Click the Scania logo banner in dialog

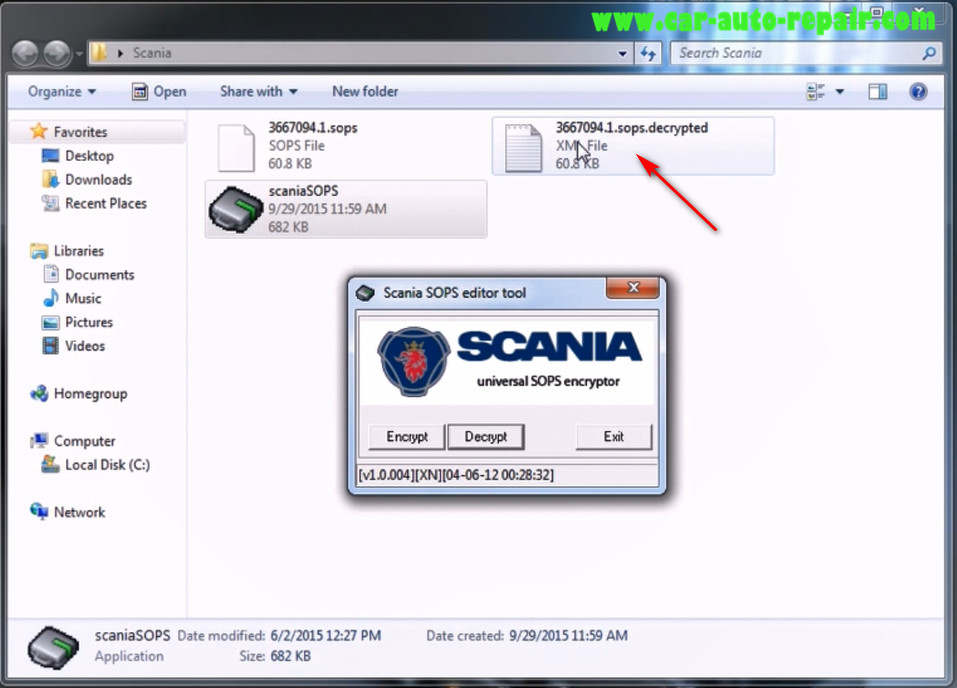pyautogui.click(x=507, y=361)
